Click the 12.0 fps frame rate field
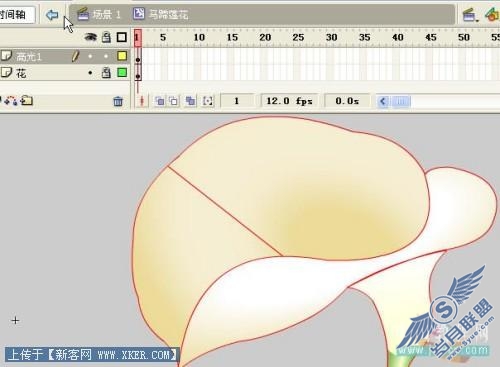 (289, 101)
